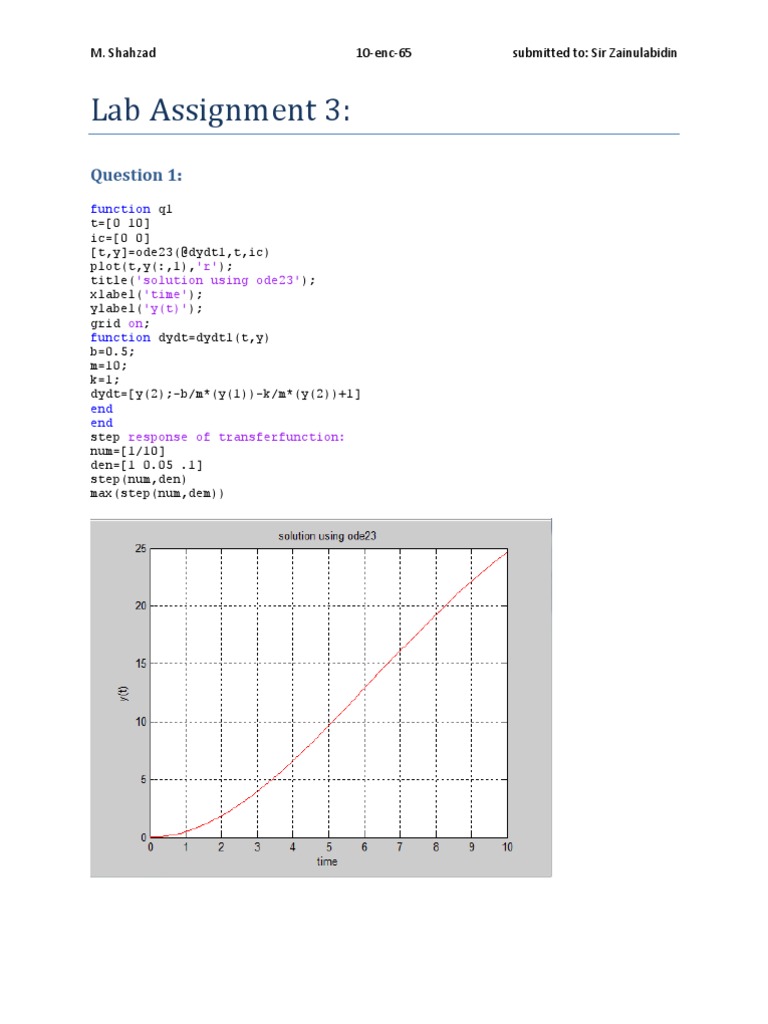Click the x-axis tick value 7

click(x=400, y=847)
